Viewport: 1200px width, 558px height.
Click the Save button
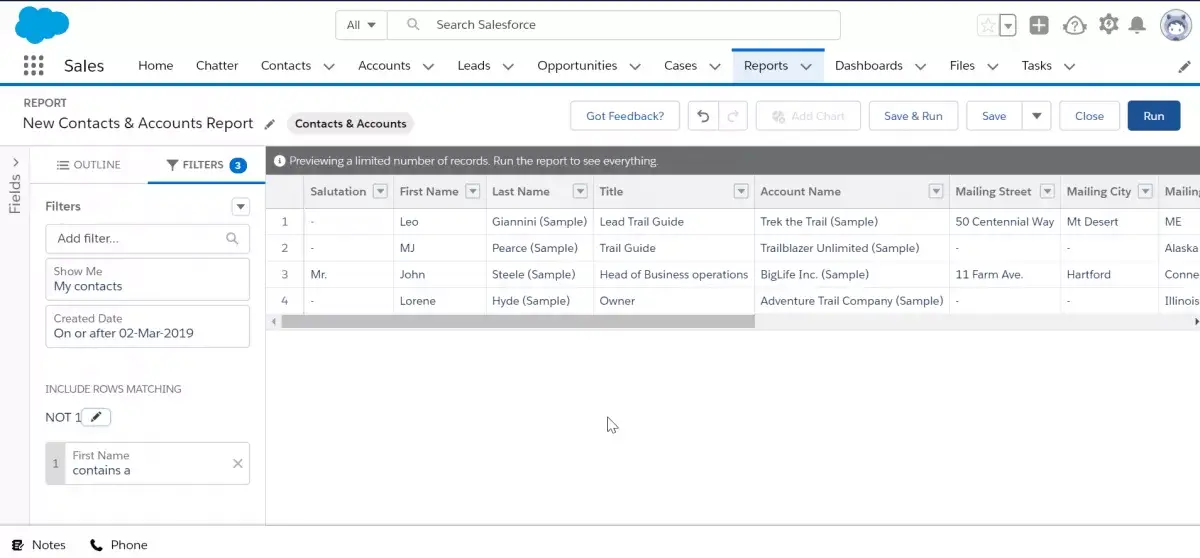(994, 116)
